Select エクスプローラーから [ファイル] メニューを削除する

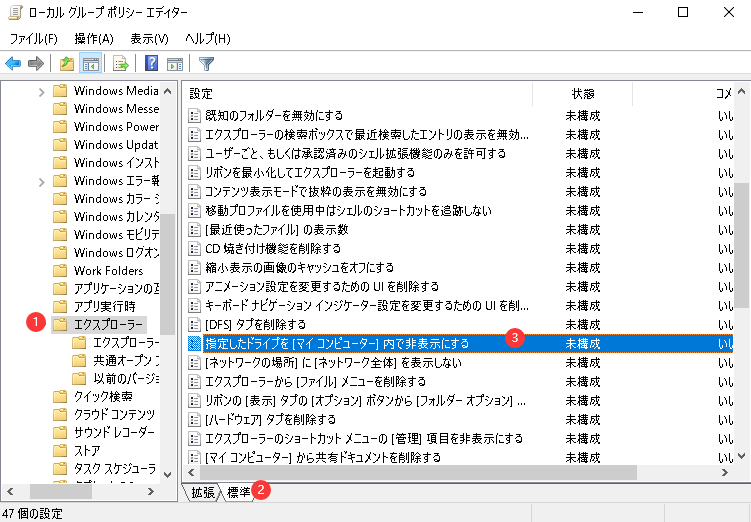click(315, 381)
